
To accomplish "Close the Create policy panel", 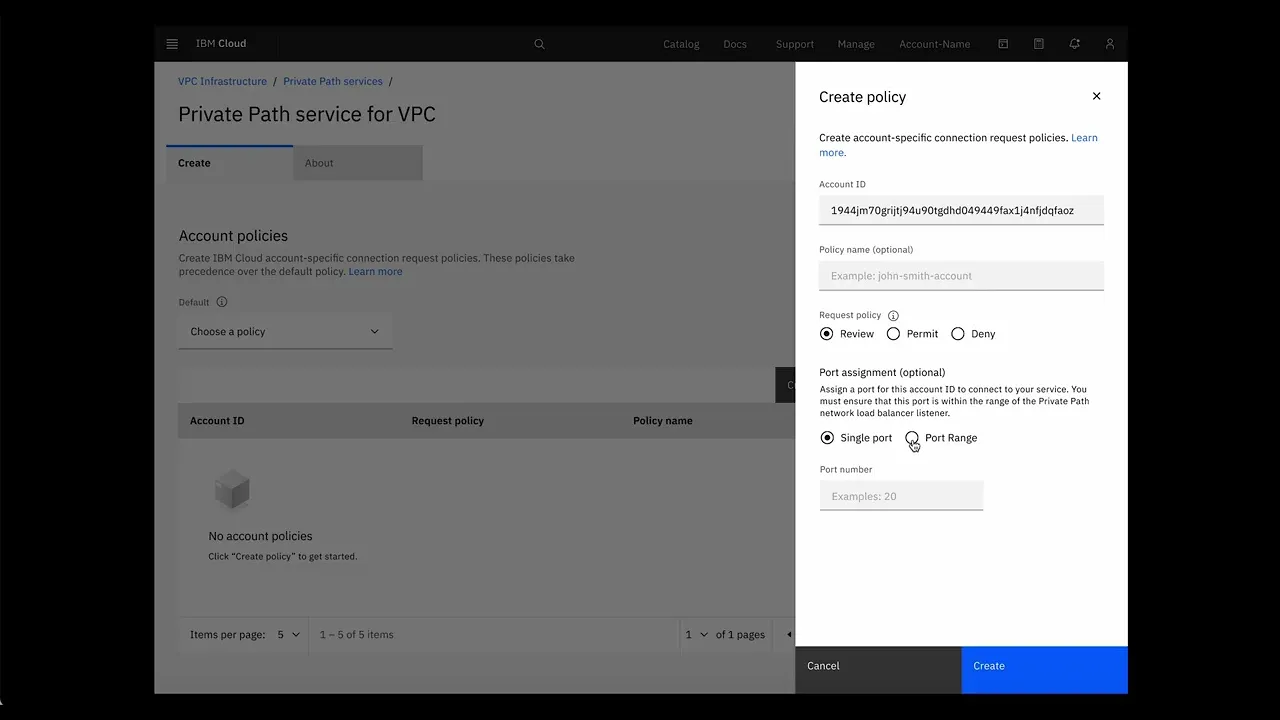I will [x=1096, y=96].
